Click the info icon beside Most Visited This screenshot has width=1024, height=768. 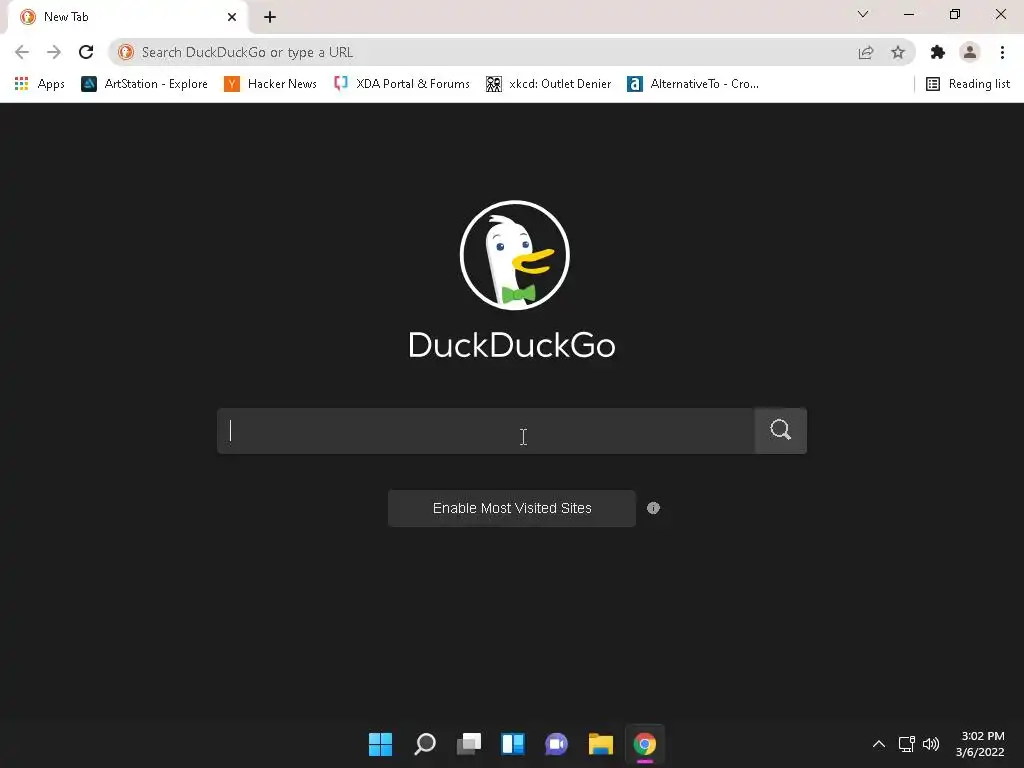[653, 508]
